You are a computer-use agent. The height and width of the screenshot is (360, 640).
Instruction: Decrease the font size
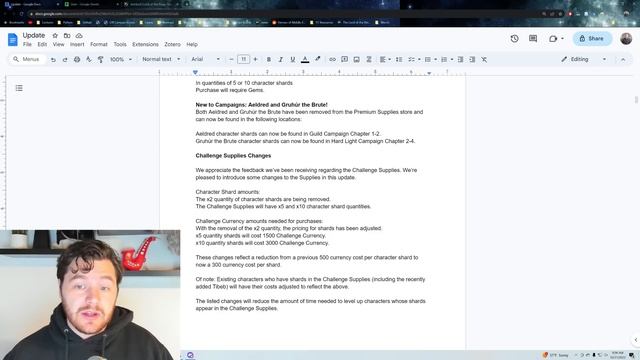coord(231,60)
